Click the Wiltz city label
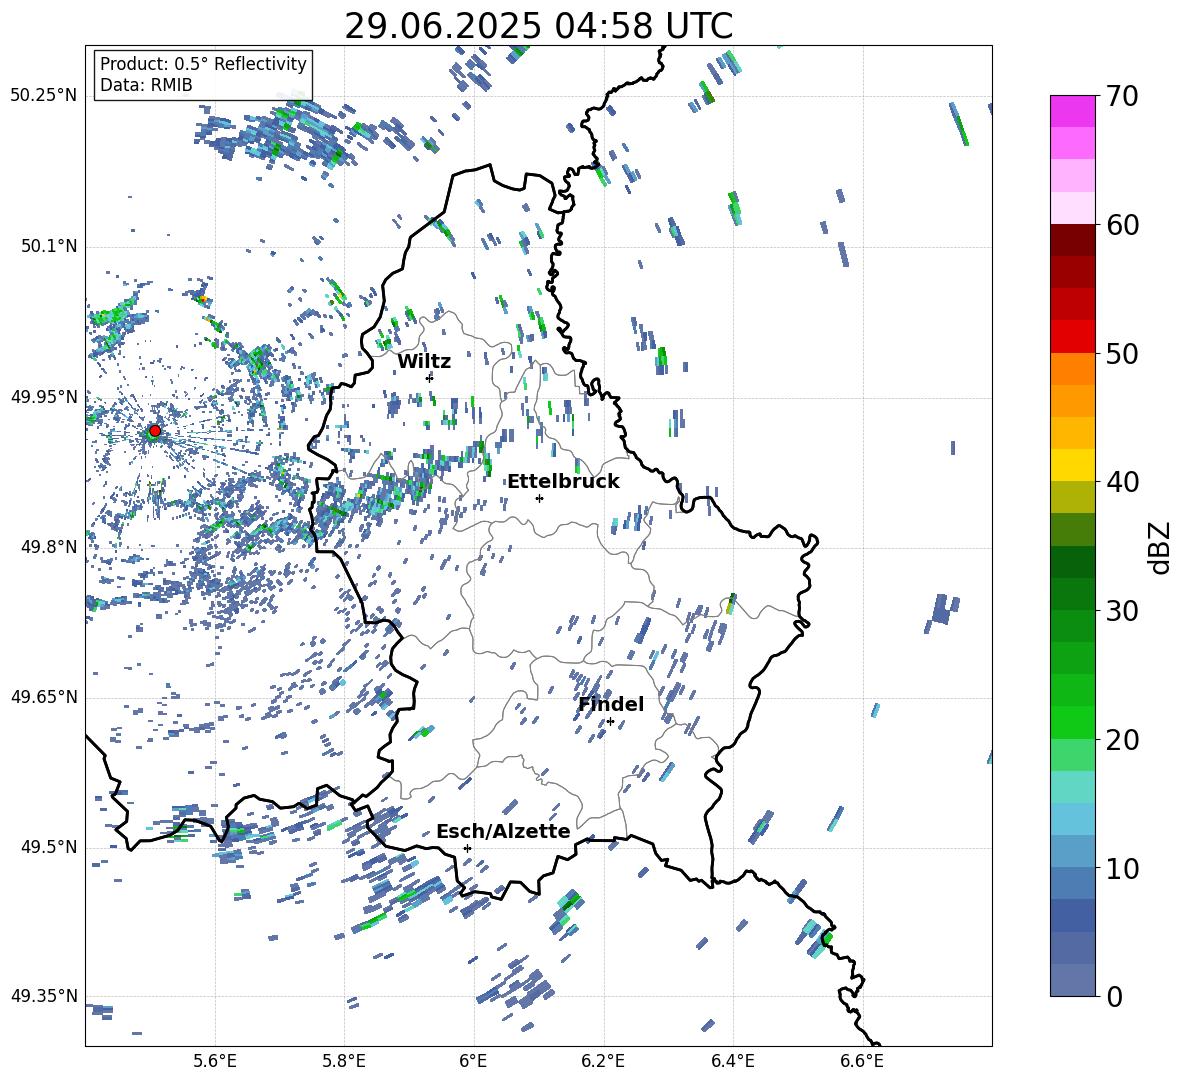This screenshot has width=1184, height=1081. pos(424,362)
